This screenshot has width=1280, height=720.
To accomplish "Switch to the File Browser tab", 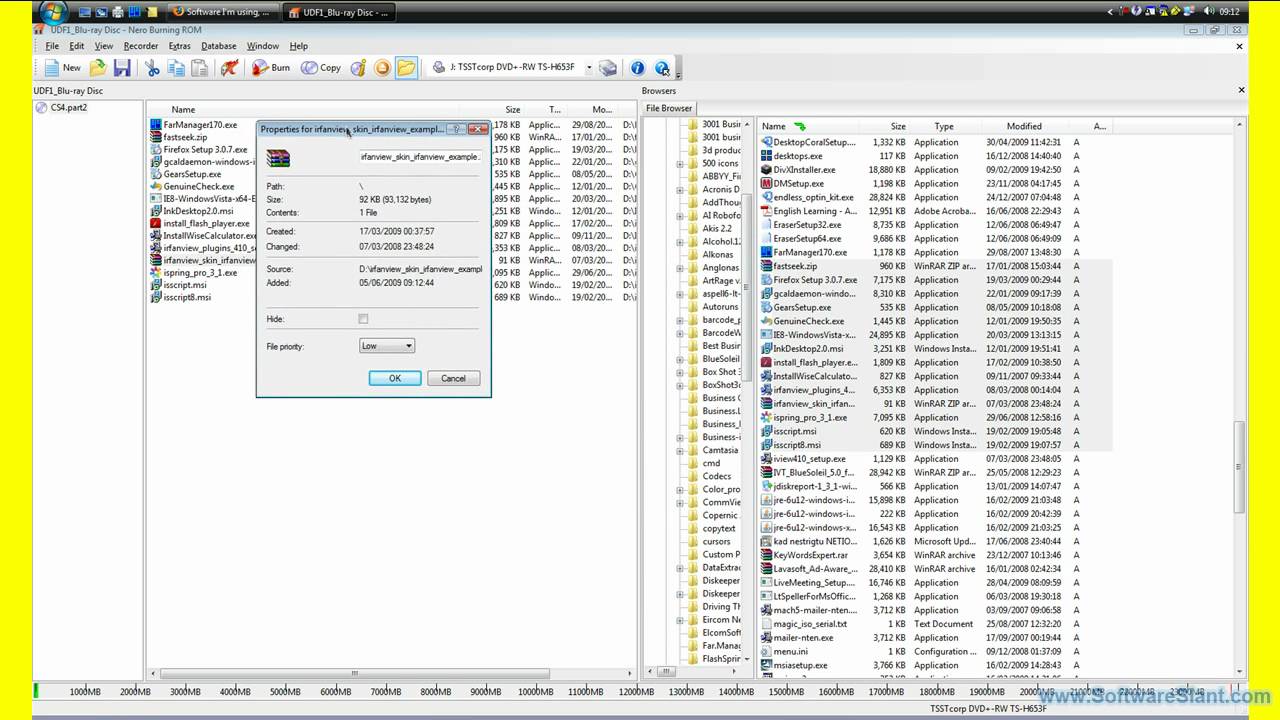I will 669,108.
